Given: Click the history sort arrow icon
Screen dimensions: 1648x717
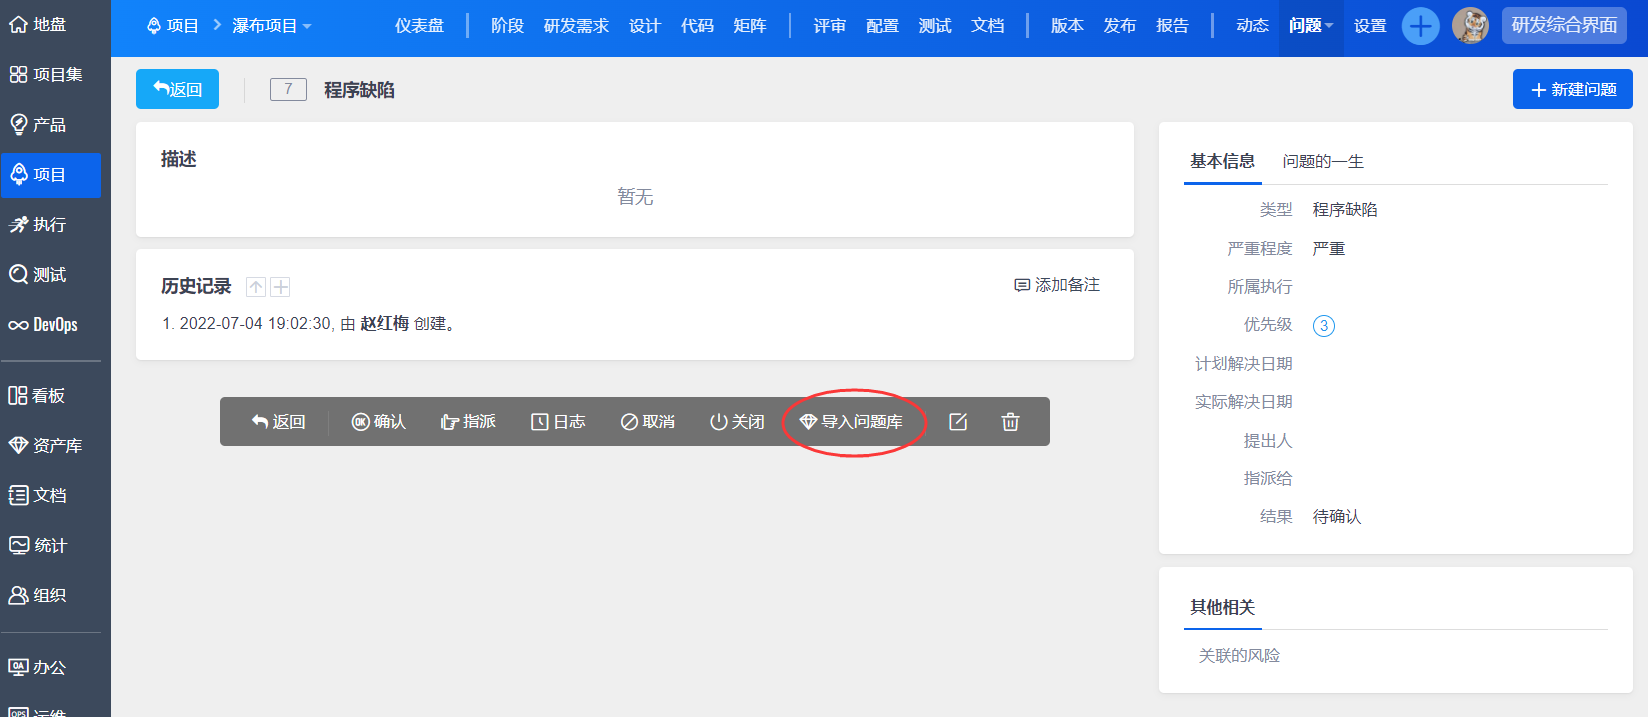Looking at the screenshot, I should (x=256, y=287).
